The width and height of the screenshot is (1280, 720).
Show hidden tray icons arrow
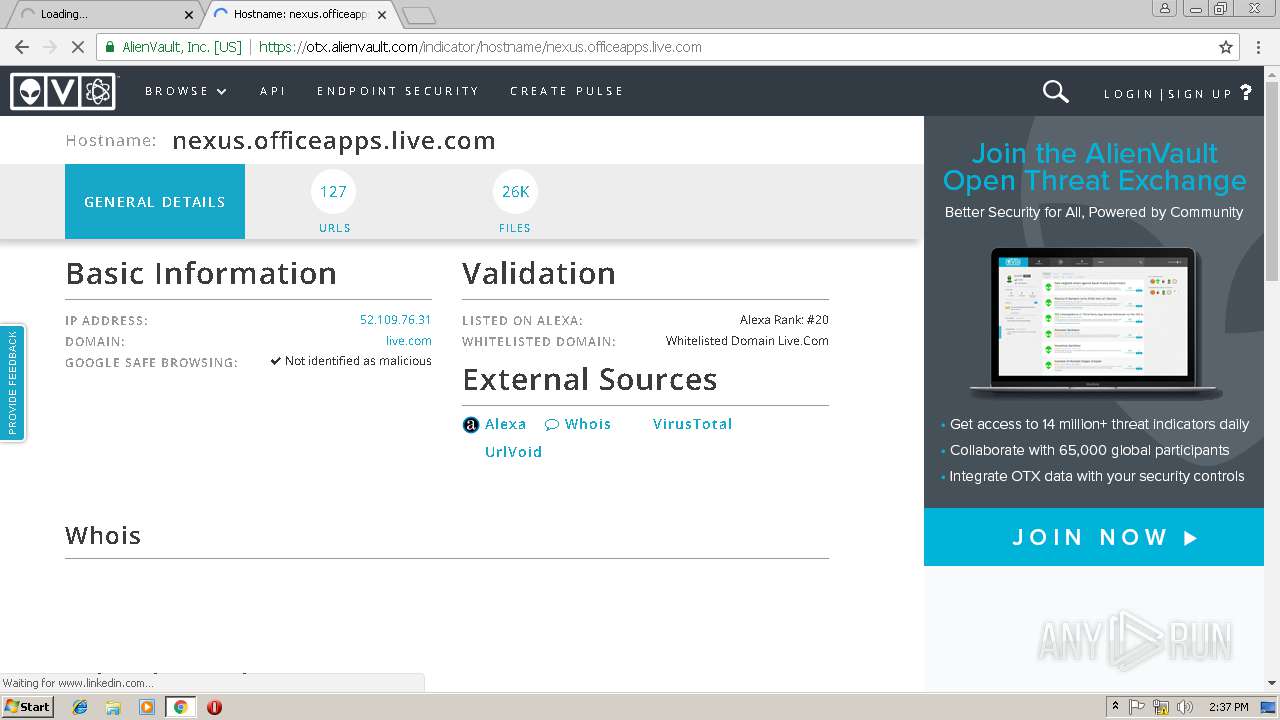[1115, 707]
